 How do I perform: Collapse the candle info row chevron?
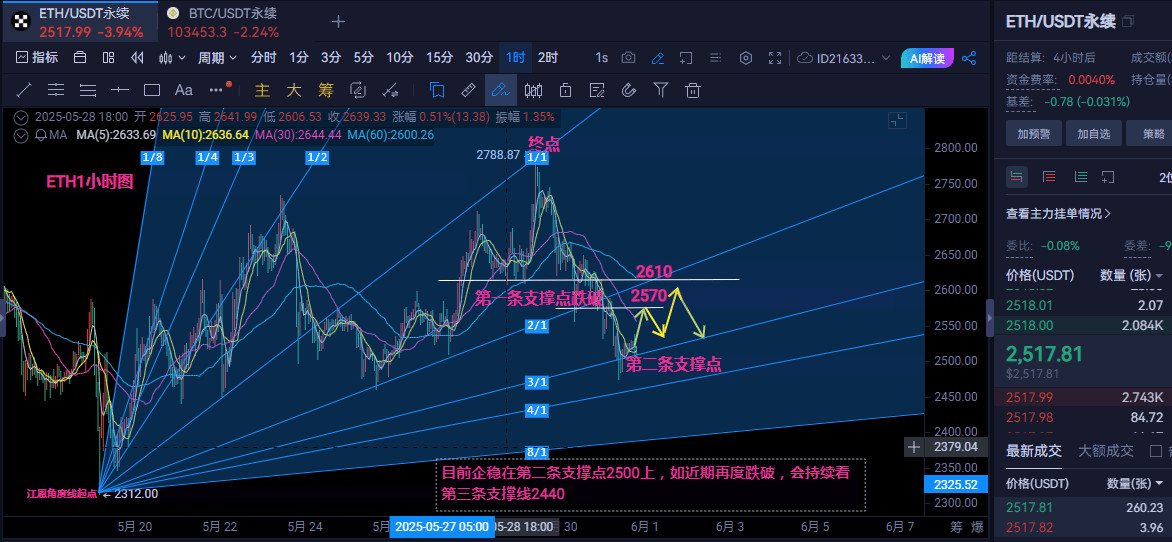pos(22,117)
